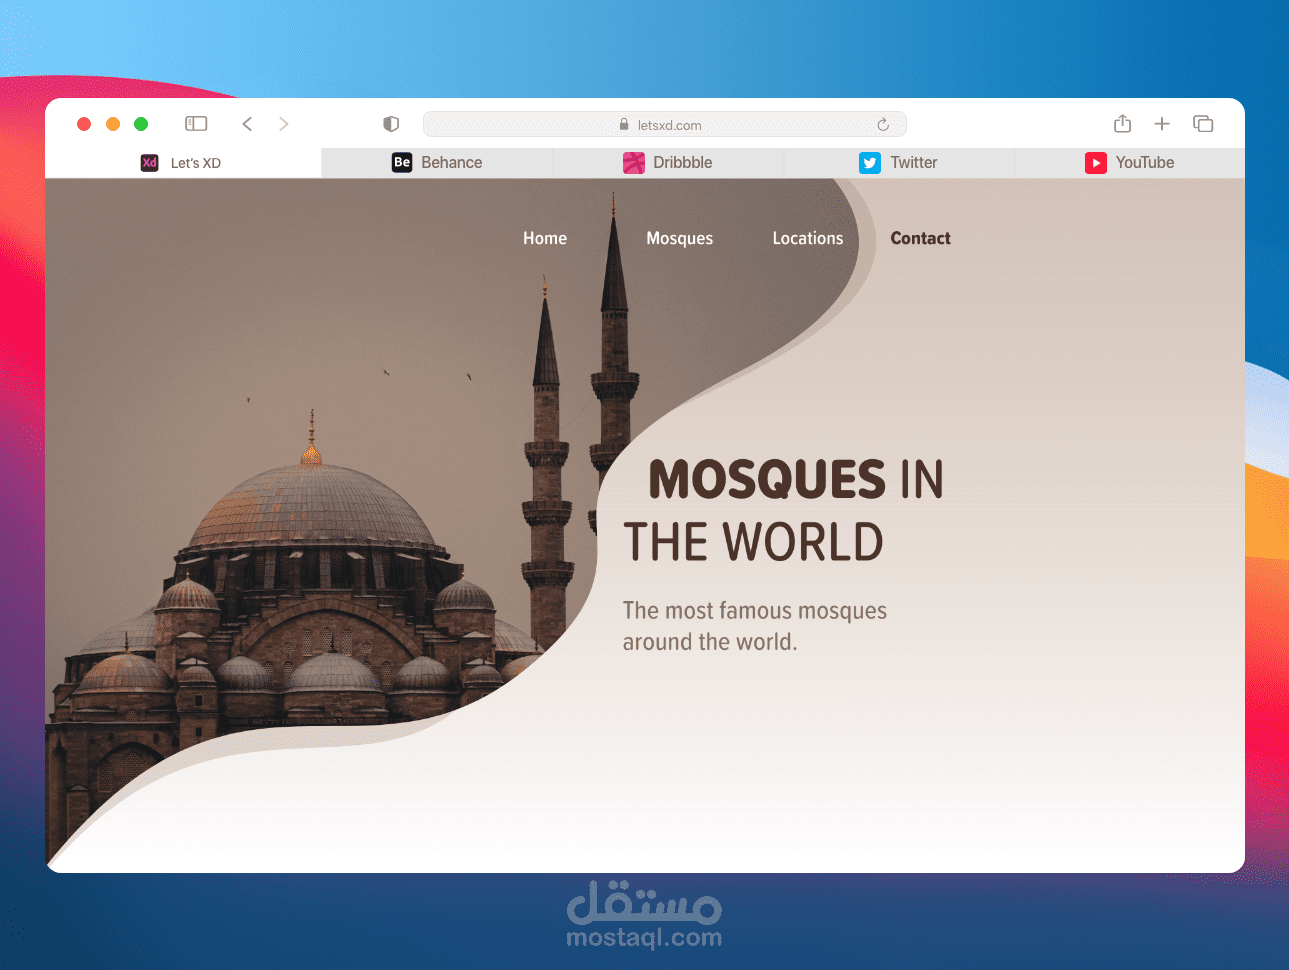1289x970 pixels.
Task: Minimize the window with yellow button
Action: pyautogui.click(x=113, y=124)
